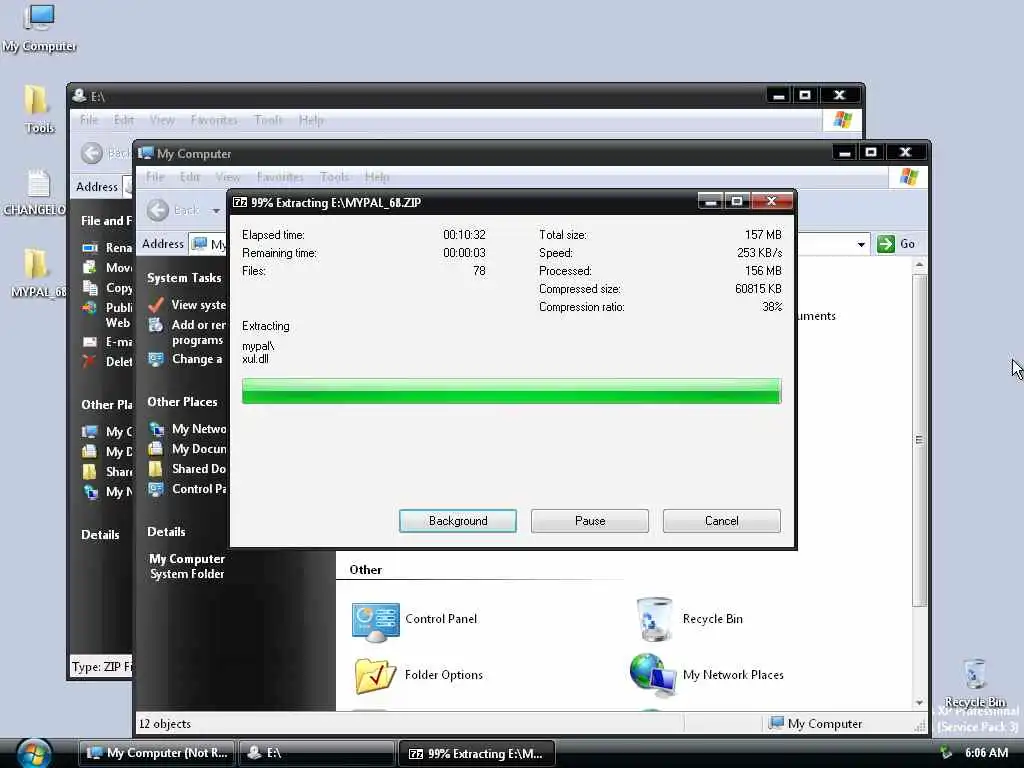The height and width of the screenshot is (768, 1024).
Task: Click Back arrow in the E:\ window
Action: (x=92, y=153)
